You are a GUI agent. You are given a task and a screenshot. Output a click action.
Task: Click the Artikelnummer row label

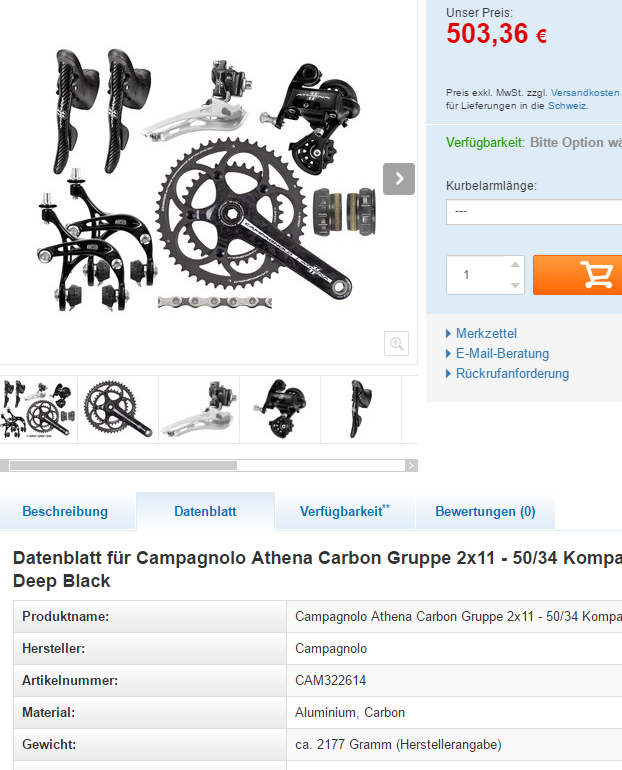pyautogui.click(x=70, y=681)
